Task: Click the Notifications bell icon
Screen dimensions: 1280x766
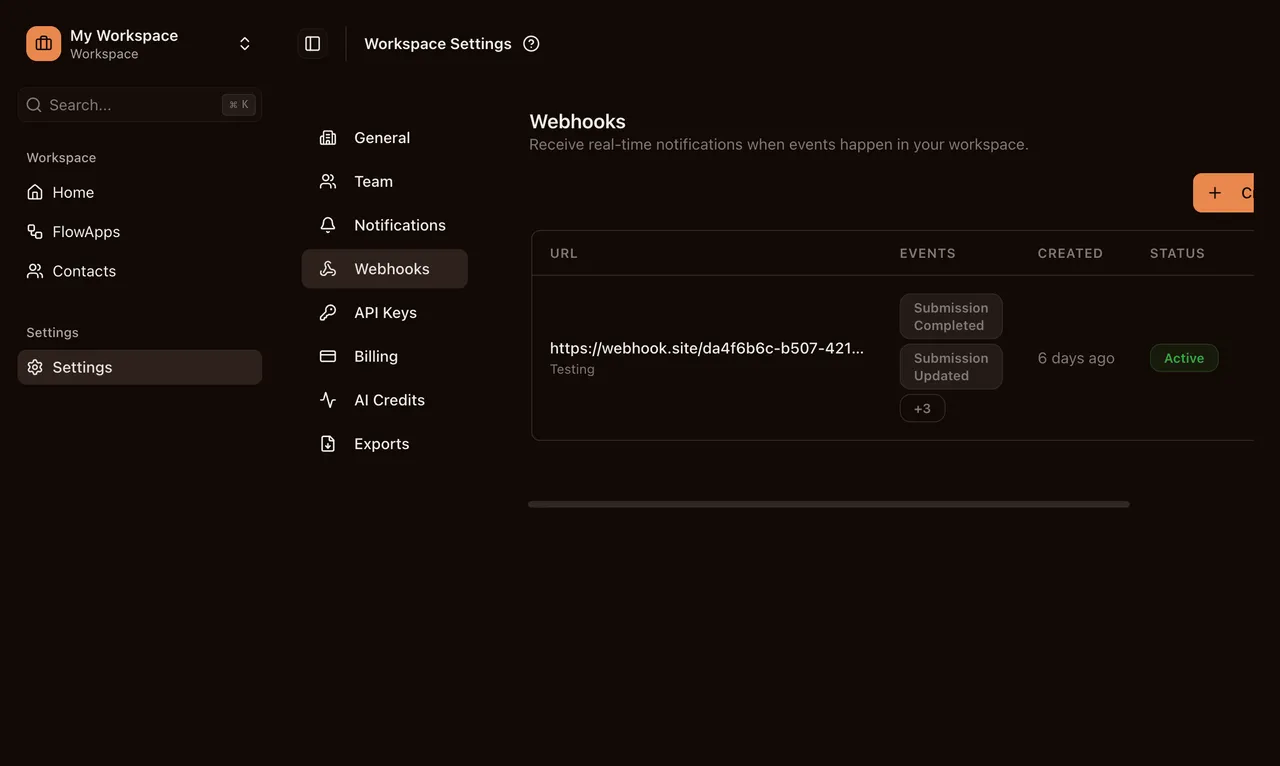Action: point(328,224)
